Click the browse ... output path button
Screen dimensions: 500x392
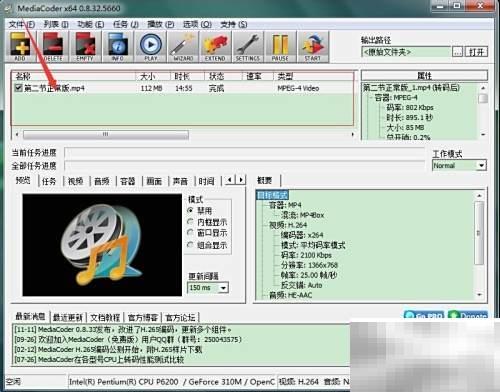pyautogui.click(x=457, y=52)
